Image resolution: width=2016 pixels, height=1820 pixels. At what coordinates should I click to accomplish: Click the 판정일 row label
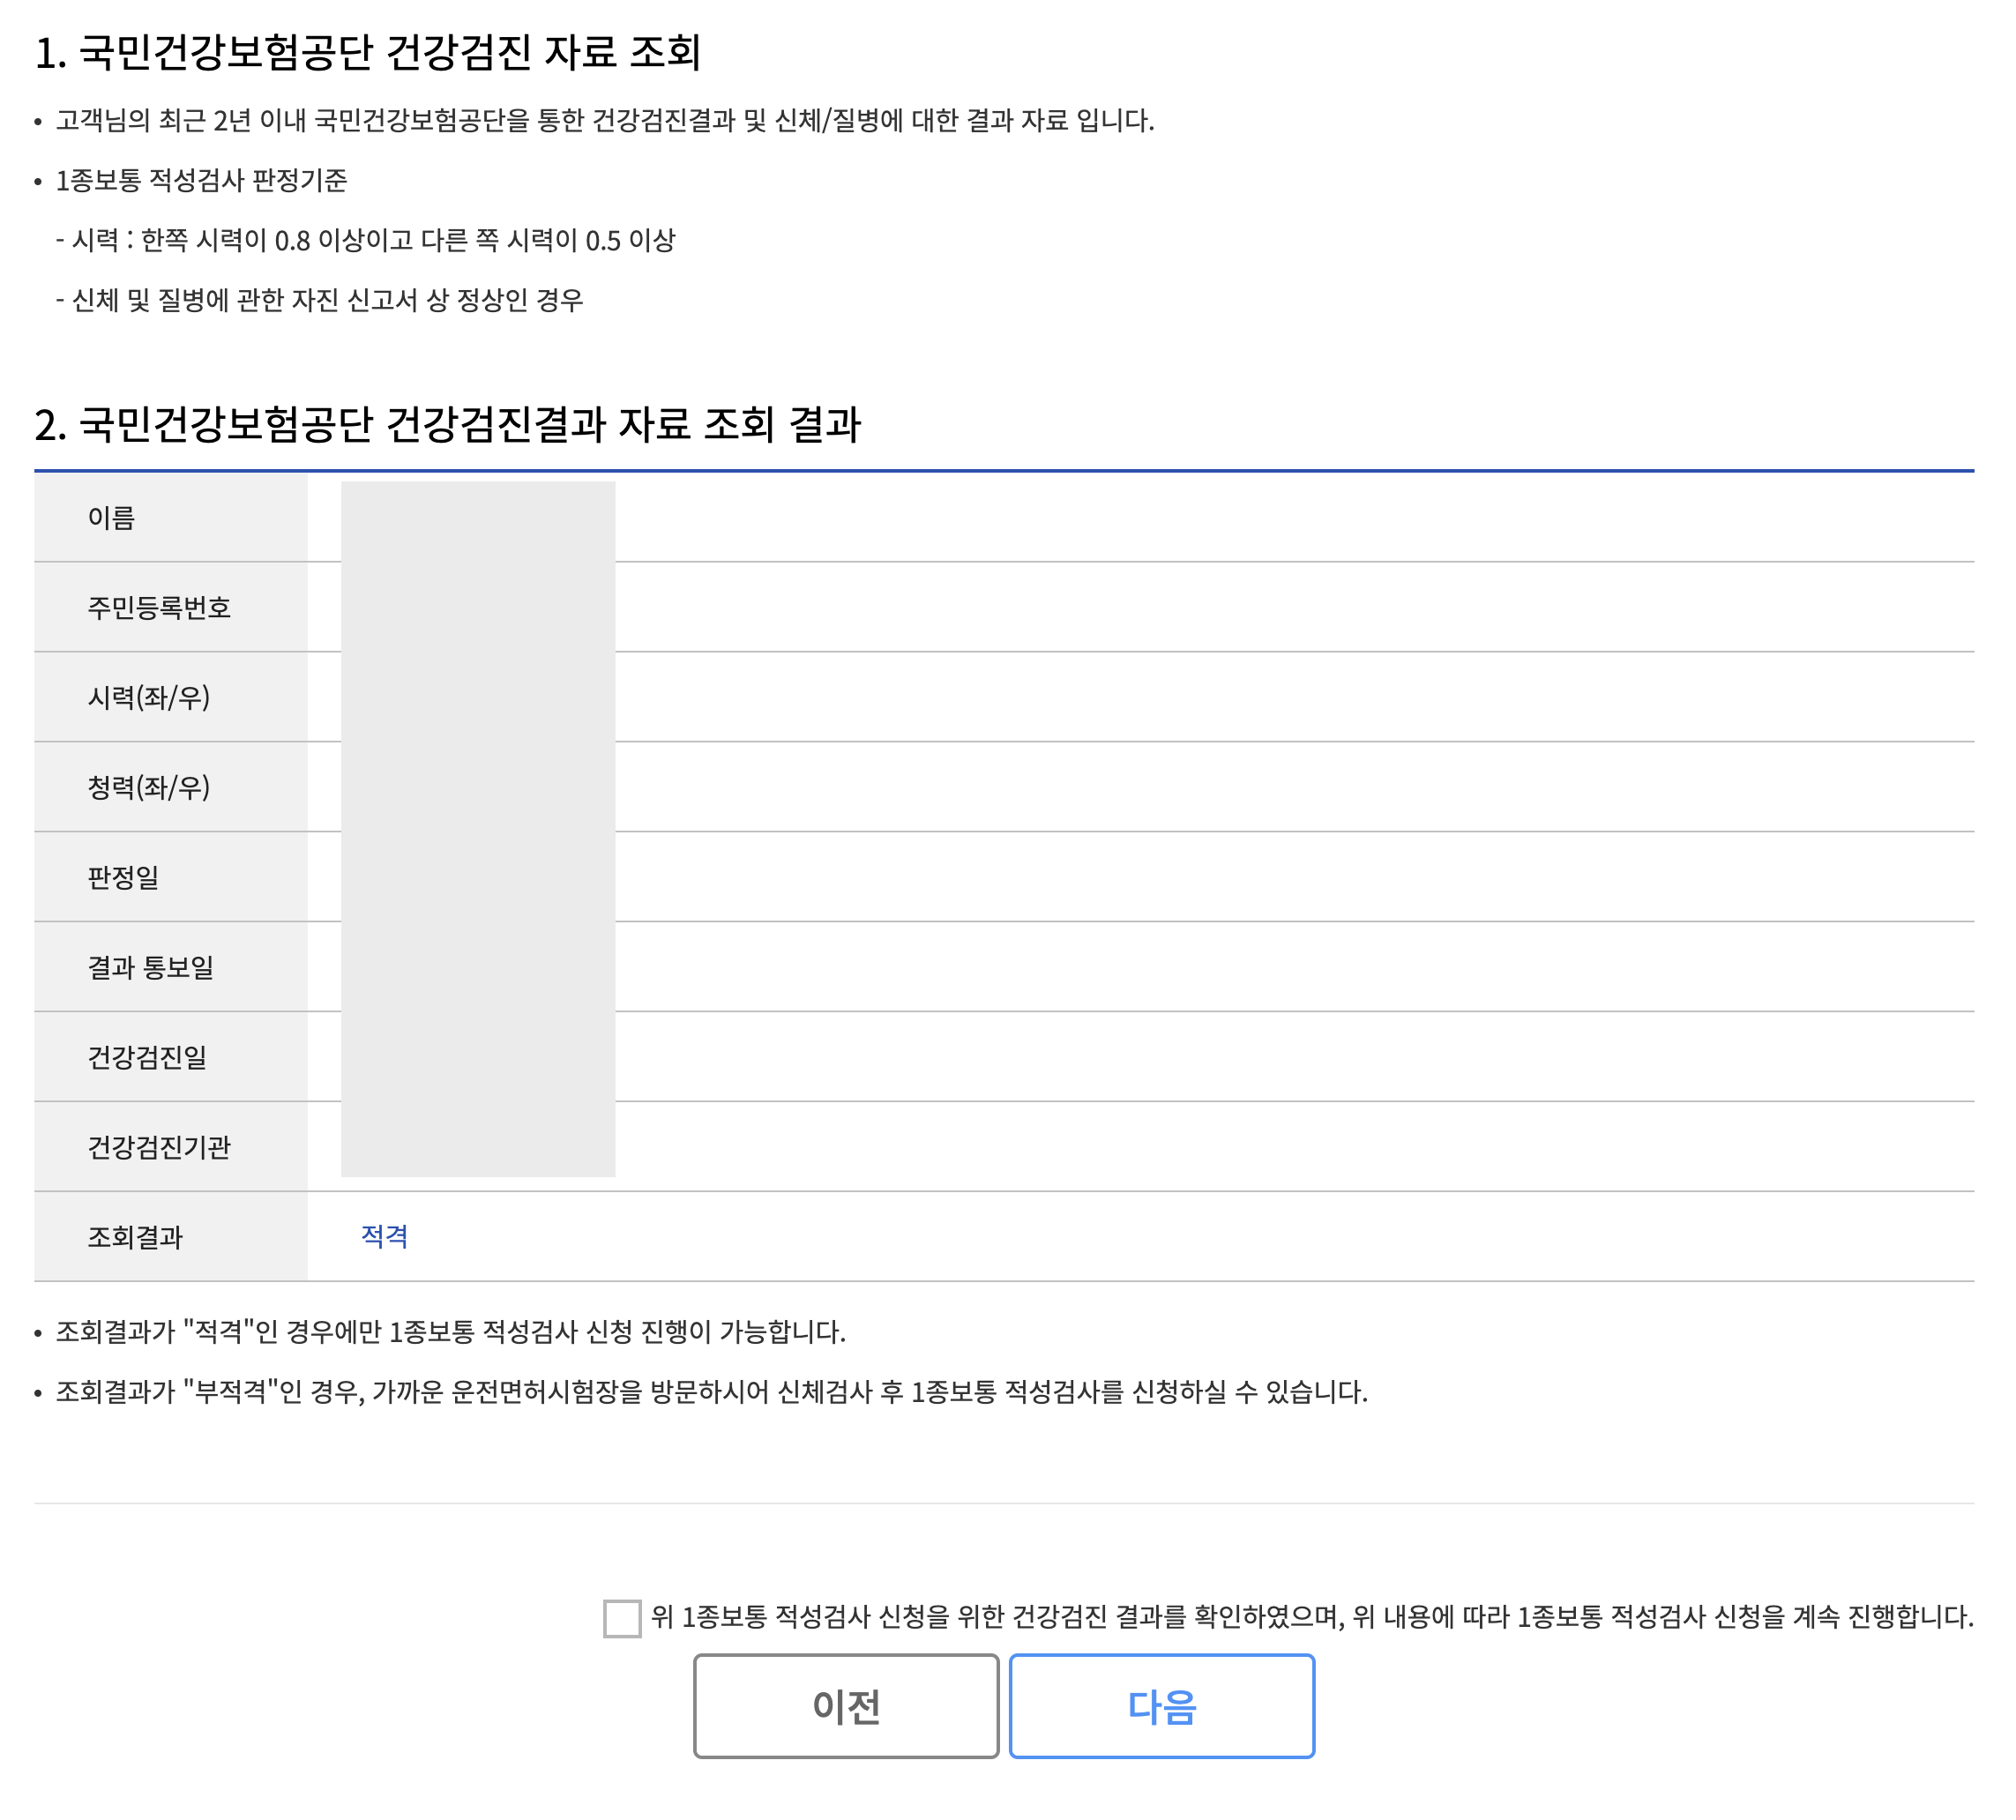point(123,877)
